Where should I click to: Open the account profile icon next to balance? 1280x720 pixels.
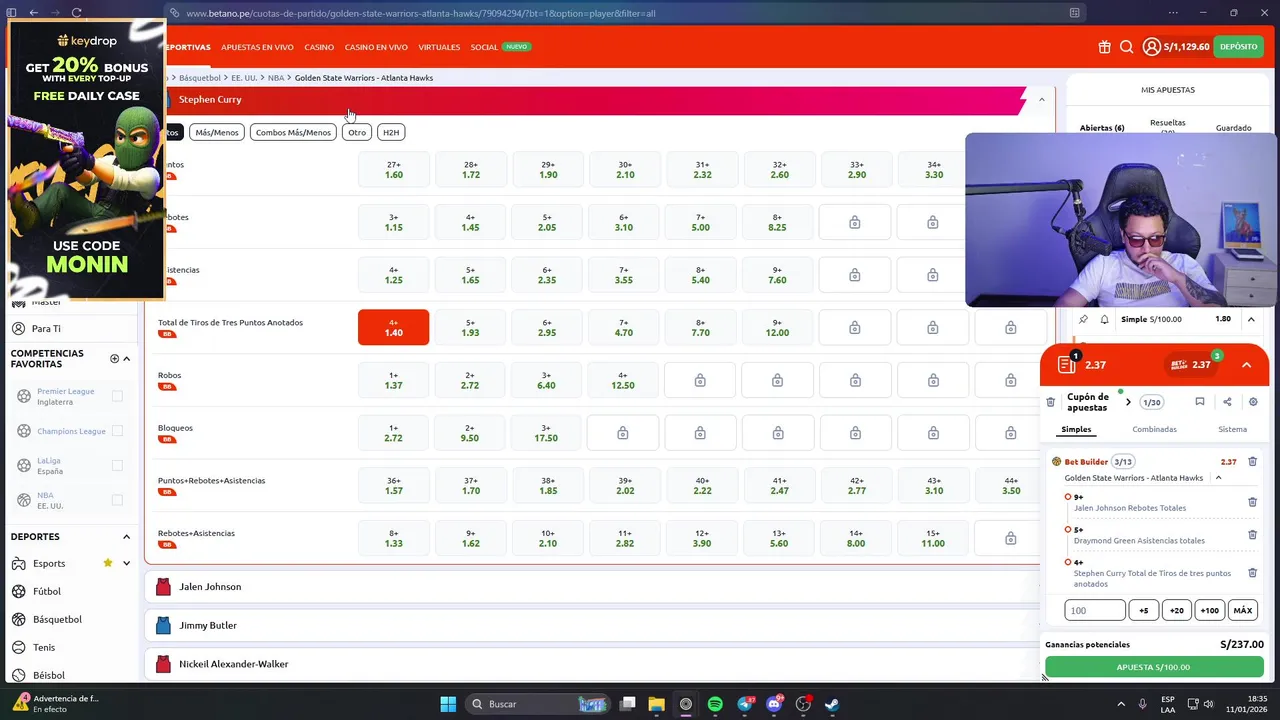click(1151, 47)
